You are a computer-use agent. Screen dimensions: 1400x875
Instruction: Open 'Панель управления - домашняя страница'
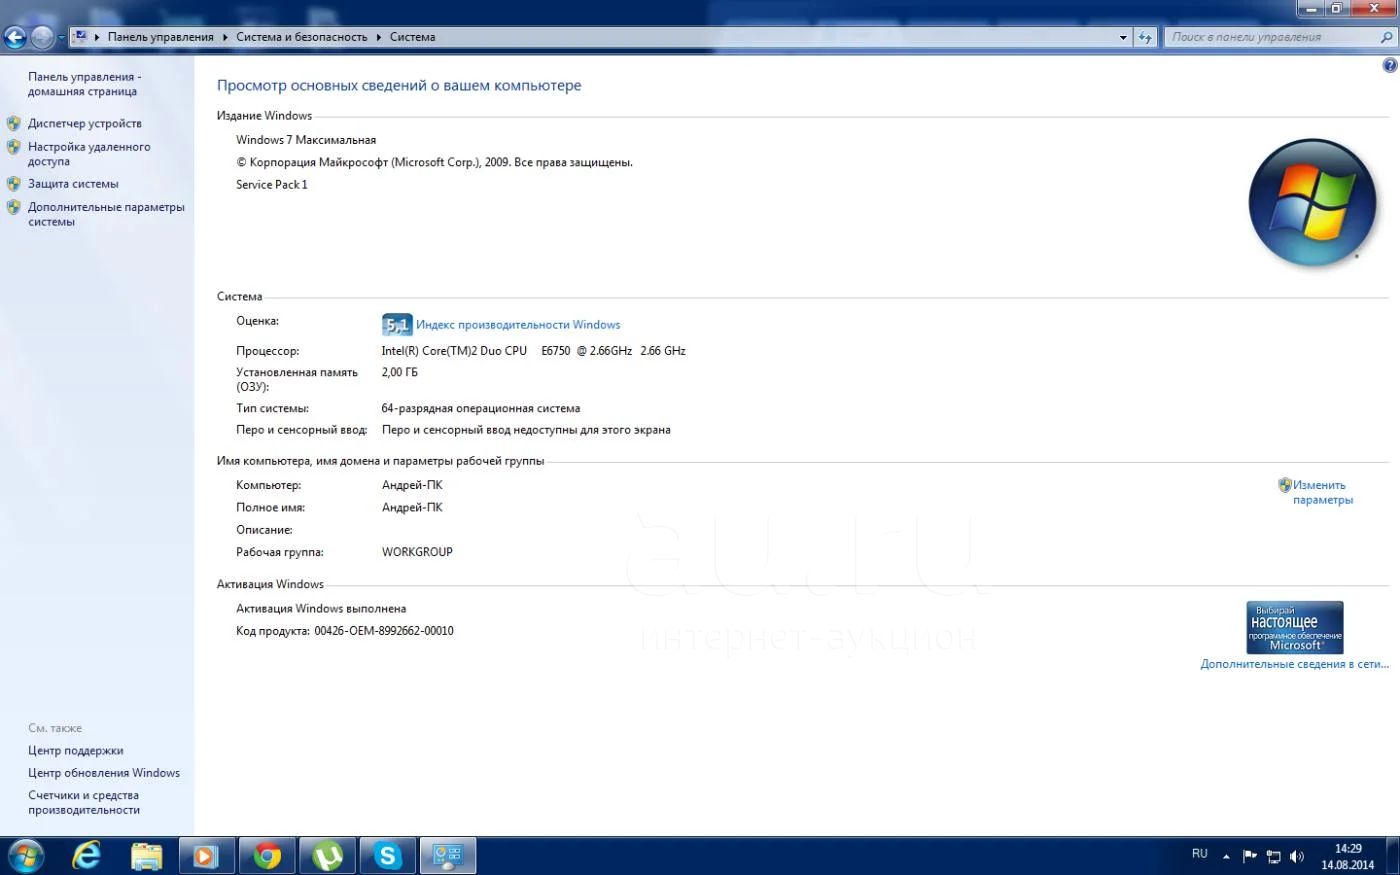pos(84,84)
